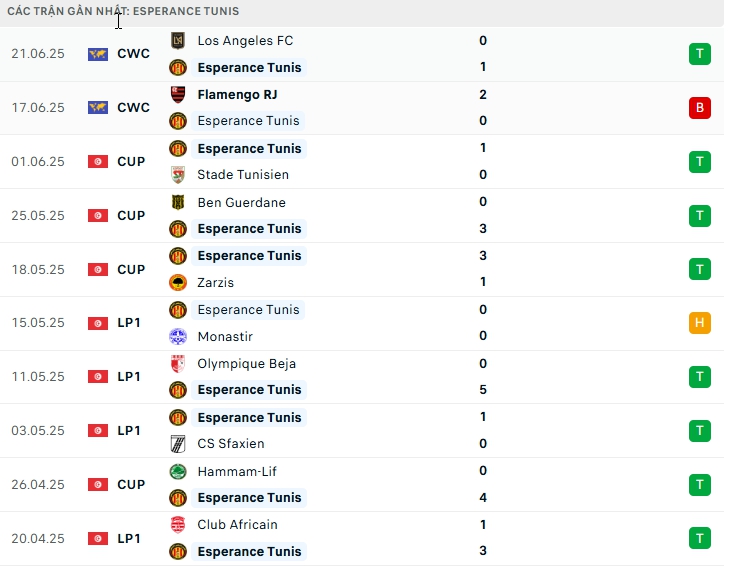This screenshot has width=732, height=569.
Task: Open the Club Africain team link
Action: click(237, 525)
